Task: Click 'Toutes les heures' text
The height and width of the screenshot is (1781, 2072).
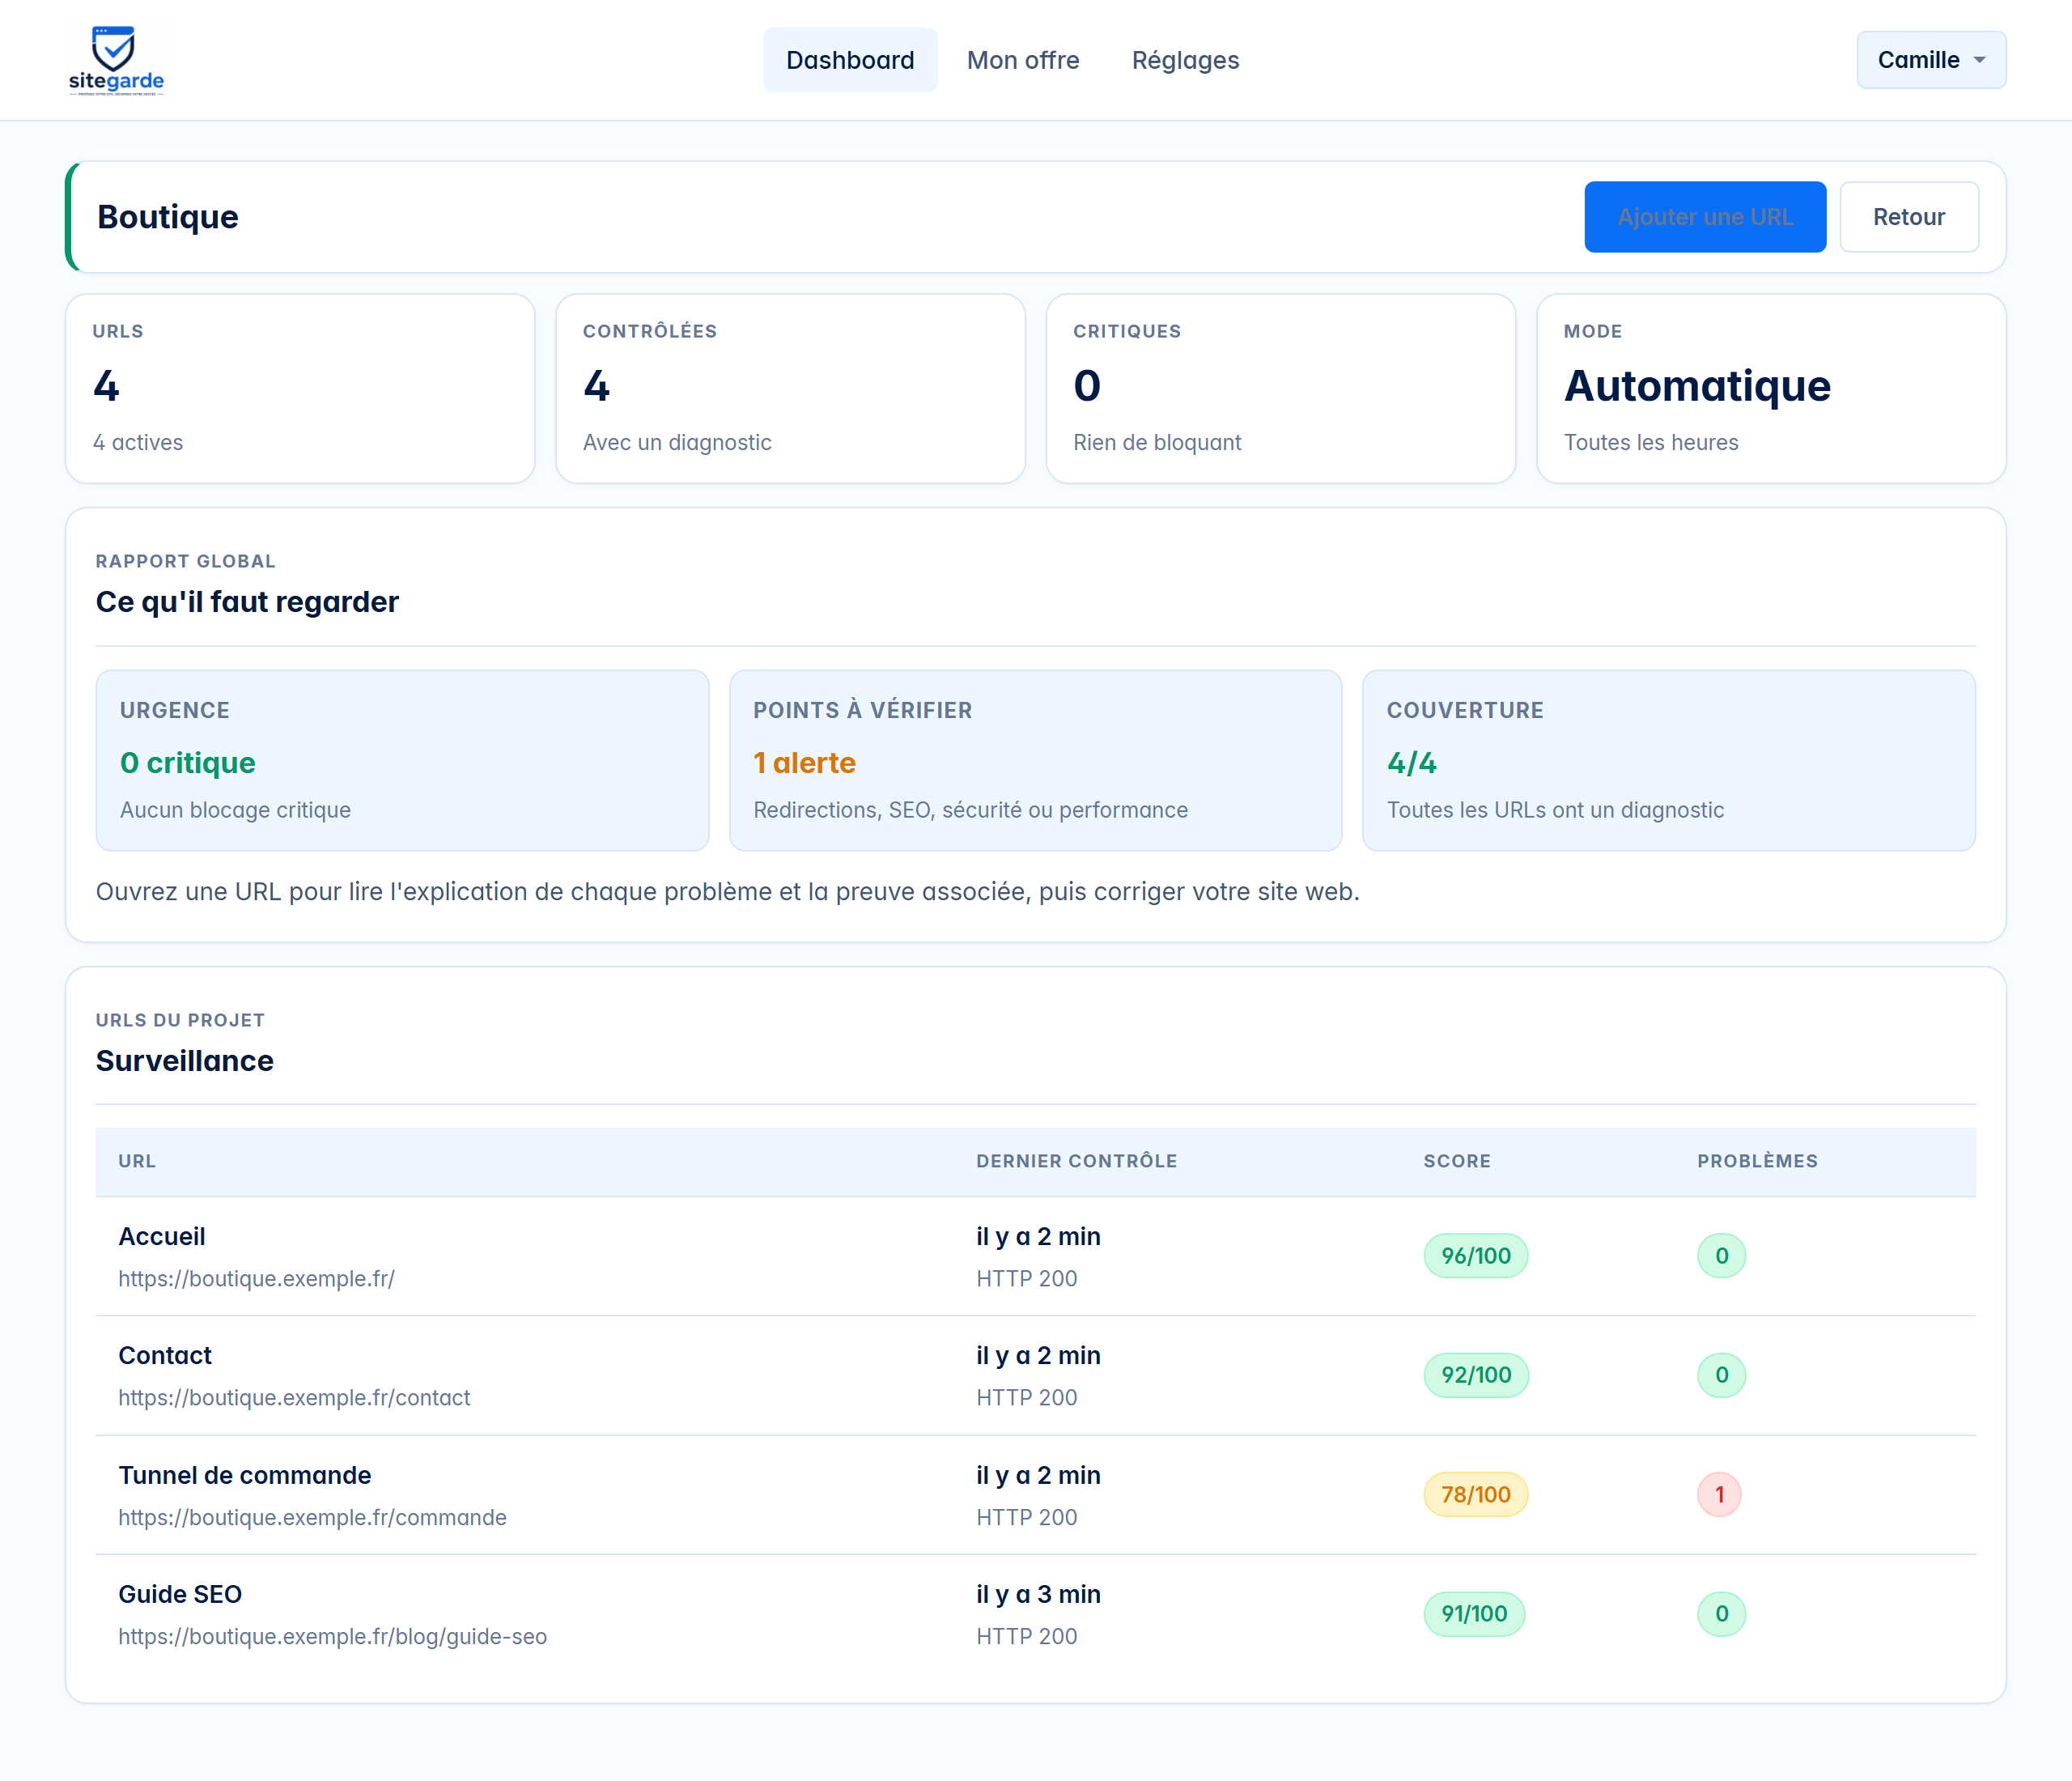Action: point(1650,442)
